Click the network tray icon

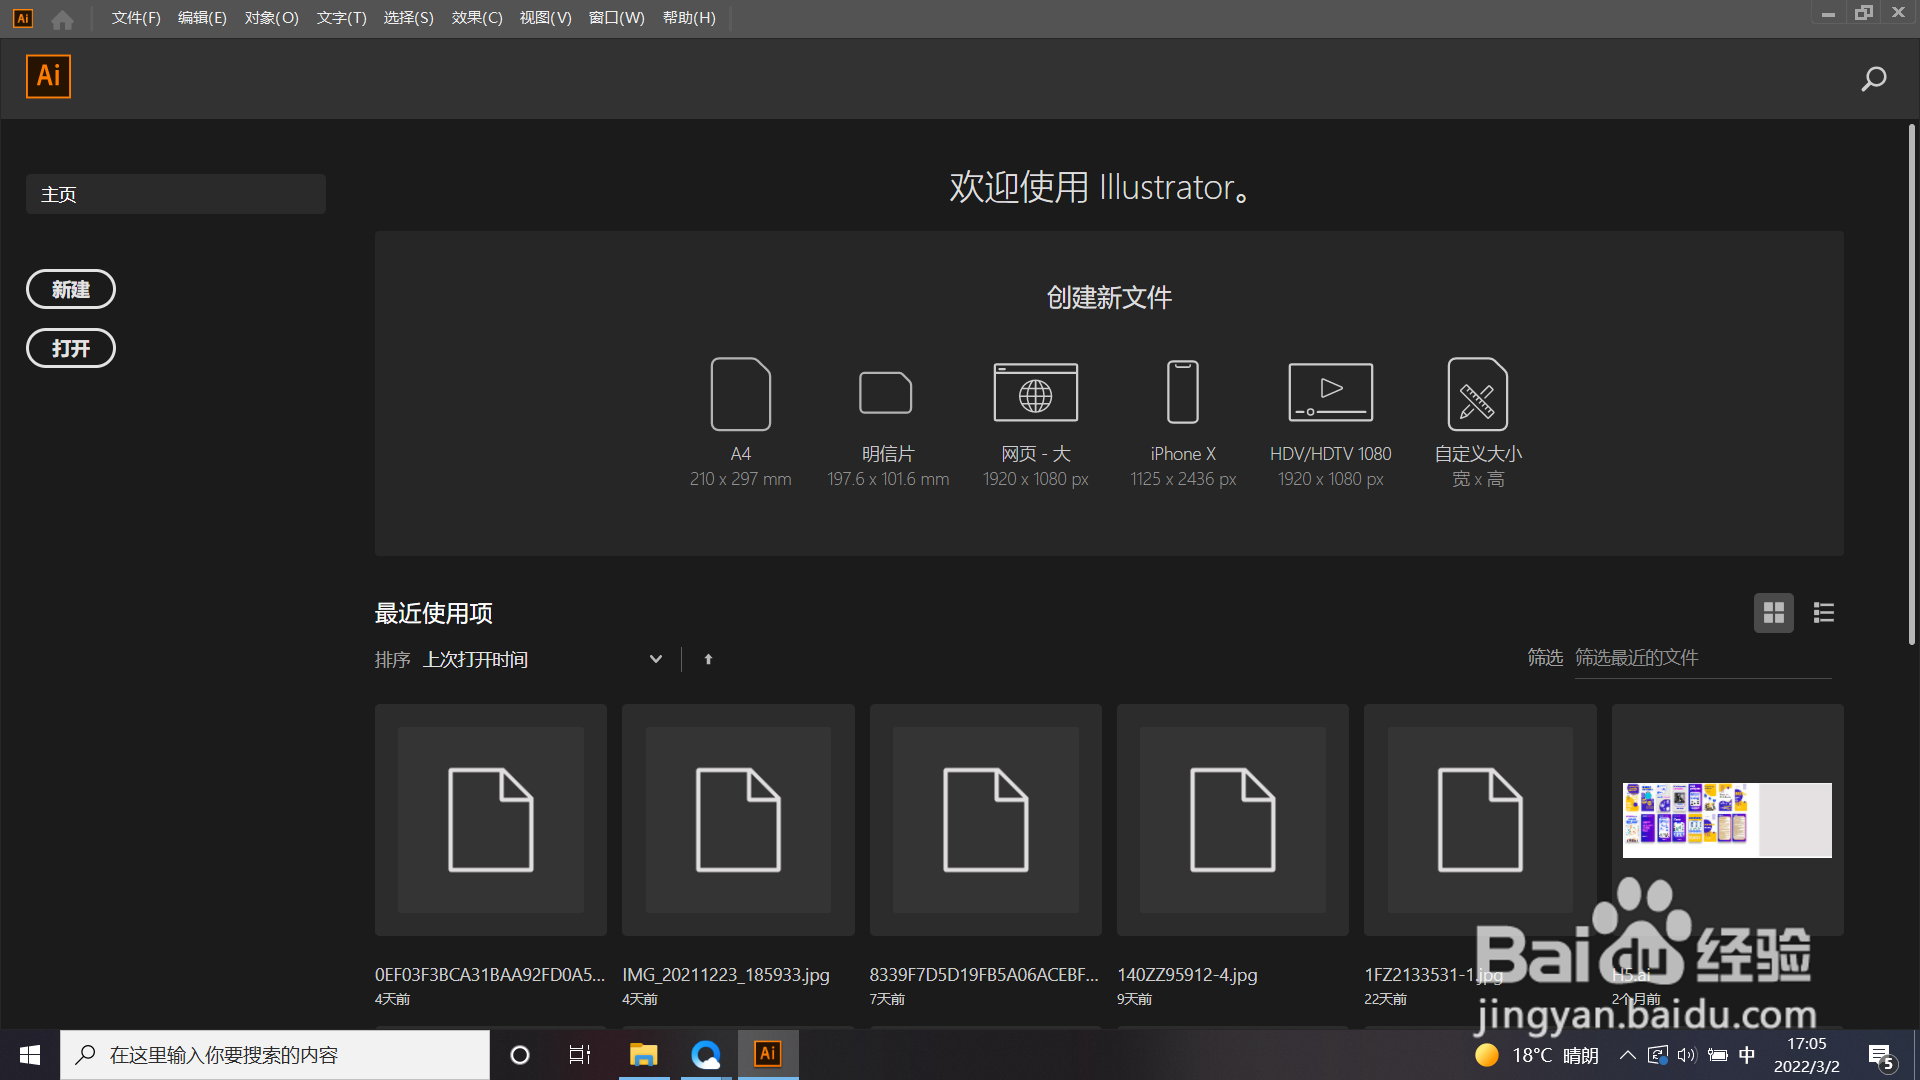coord(1657,1055)
